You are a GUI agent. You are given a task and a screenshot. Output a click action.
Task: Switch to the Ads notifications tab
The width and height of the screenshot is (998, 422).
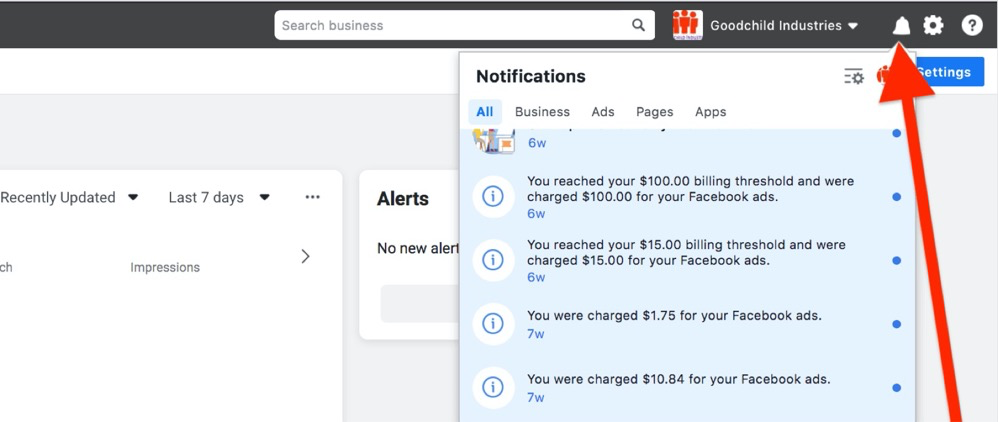[x=602, y=112]
